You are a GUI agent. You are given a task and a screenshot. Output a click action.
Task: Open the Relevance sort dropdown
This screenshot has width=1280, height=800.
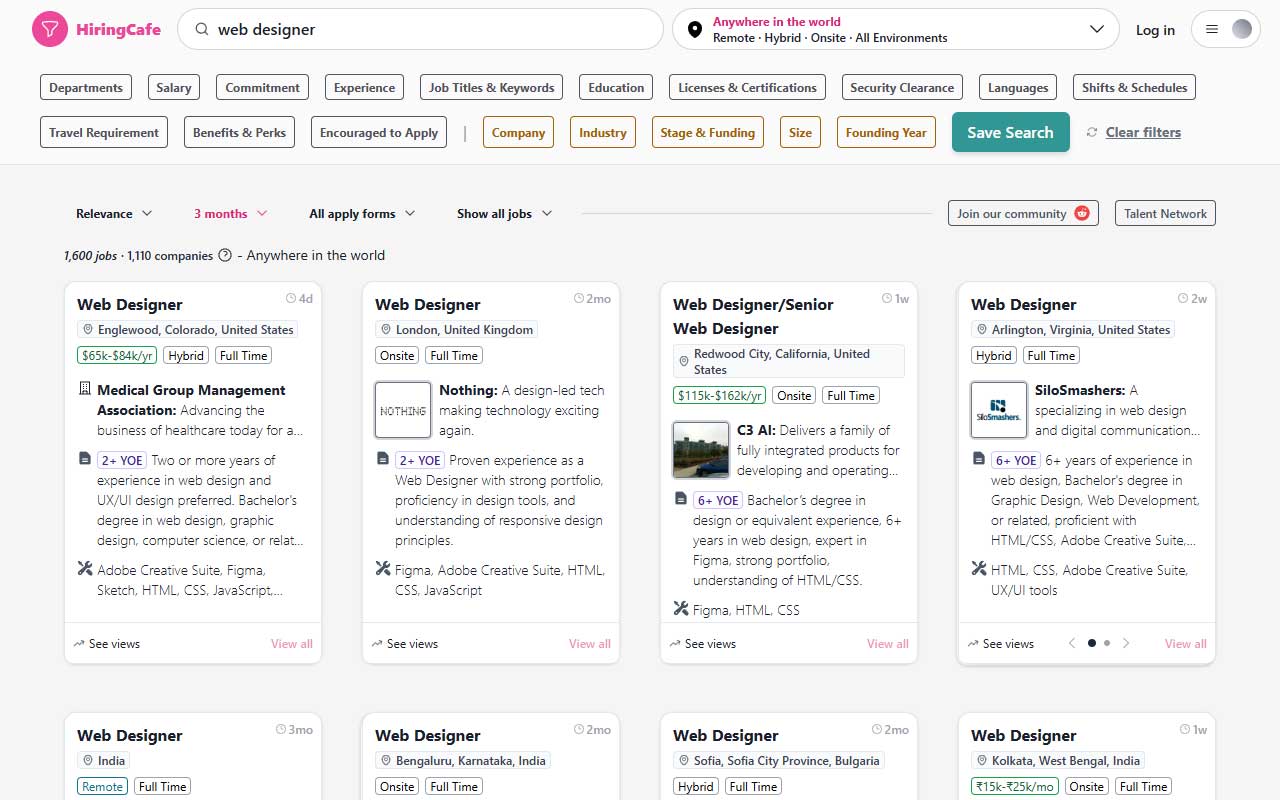(x=114, y=213)
